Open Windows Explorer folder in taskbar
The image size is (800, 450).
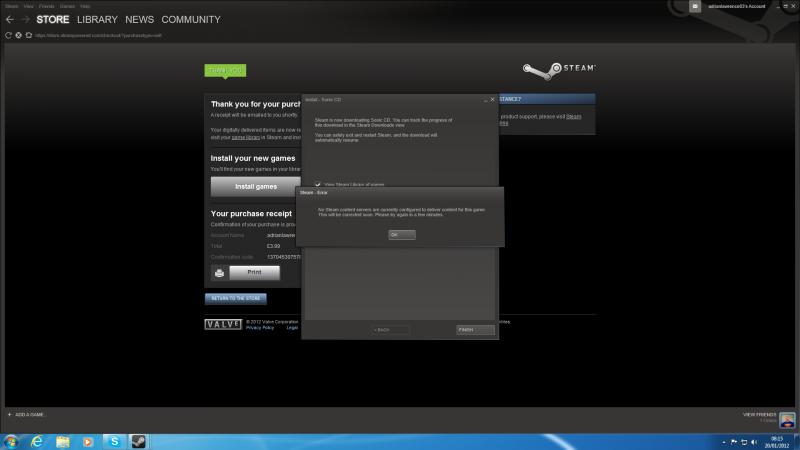63,441
